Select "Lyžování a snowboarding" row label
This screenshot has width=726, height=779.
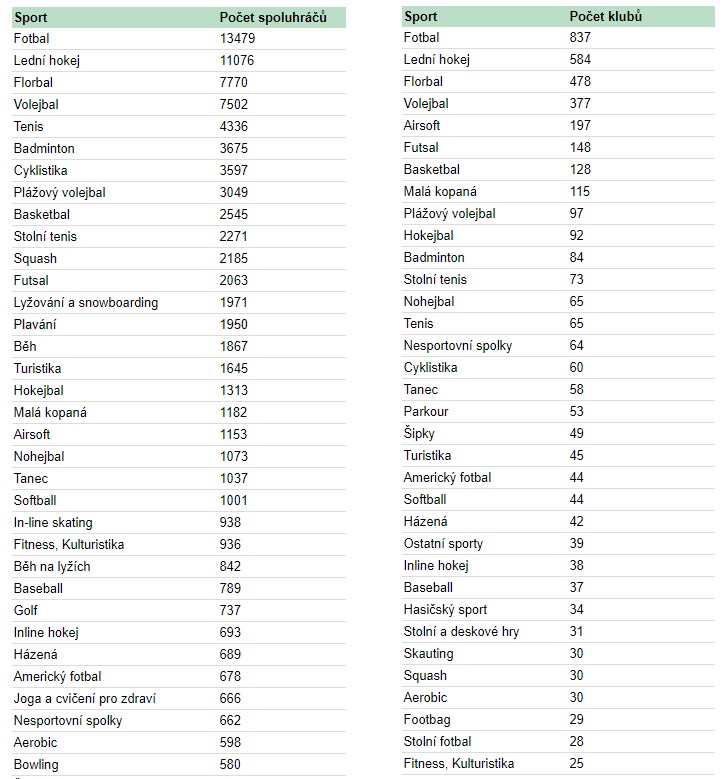(86, 302)
